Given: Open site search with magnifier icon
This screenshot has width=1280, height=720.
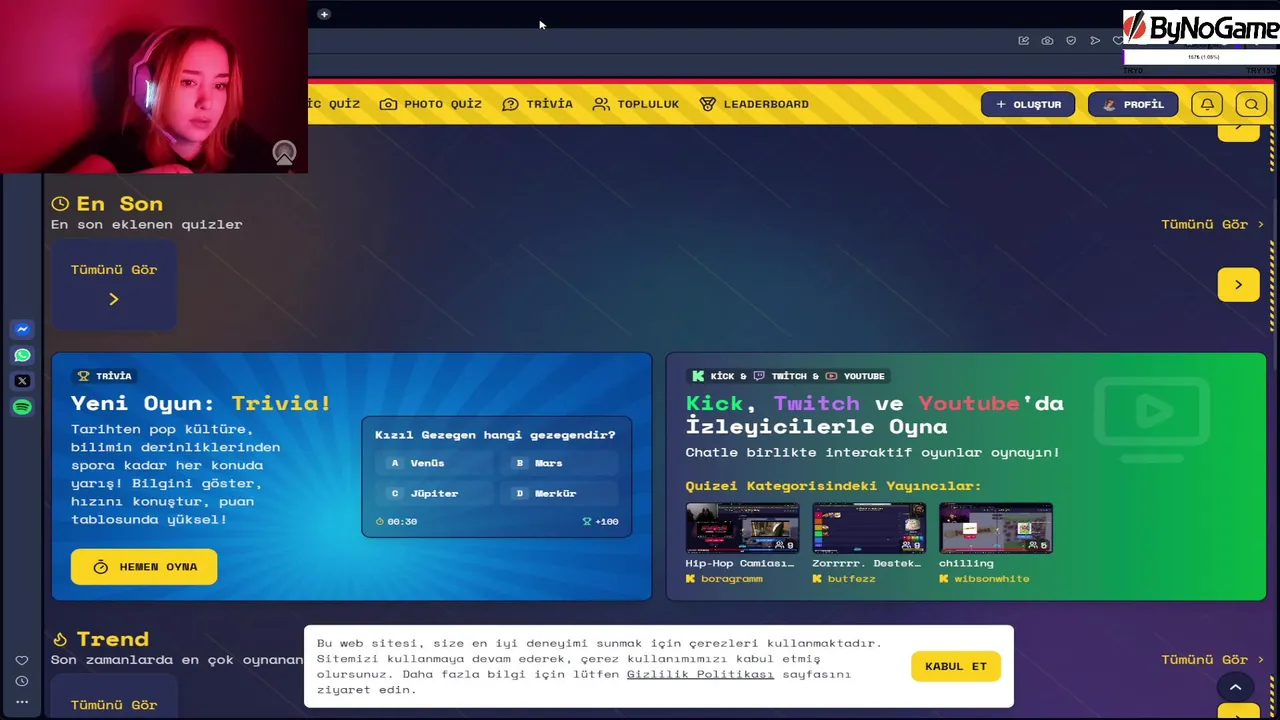Looking at the screenshot, I should [1251, 104].
